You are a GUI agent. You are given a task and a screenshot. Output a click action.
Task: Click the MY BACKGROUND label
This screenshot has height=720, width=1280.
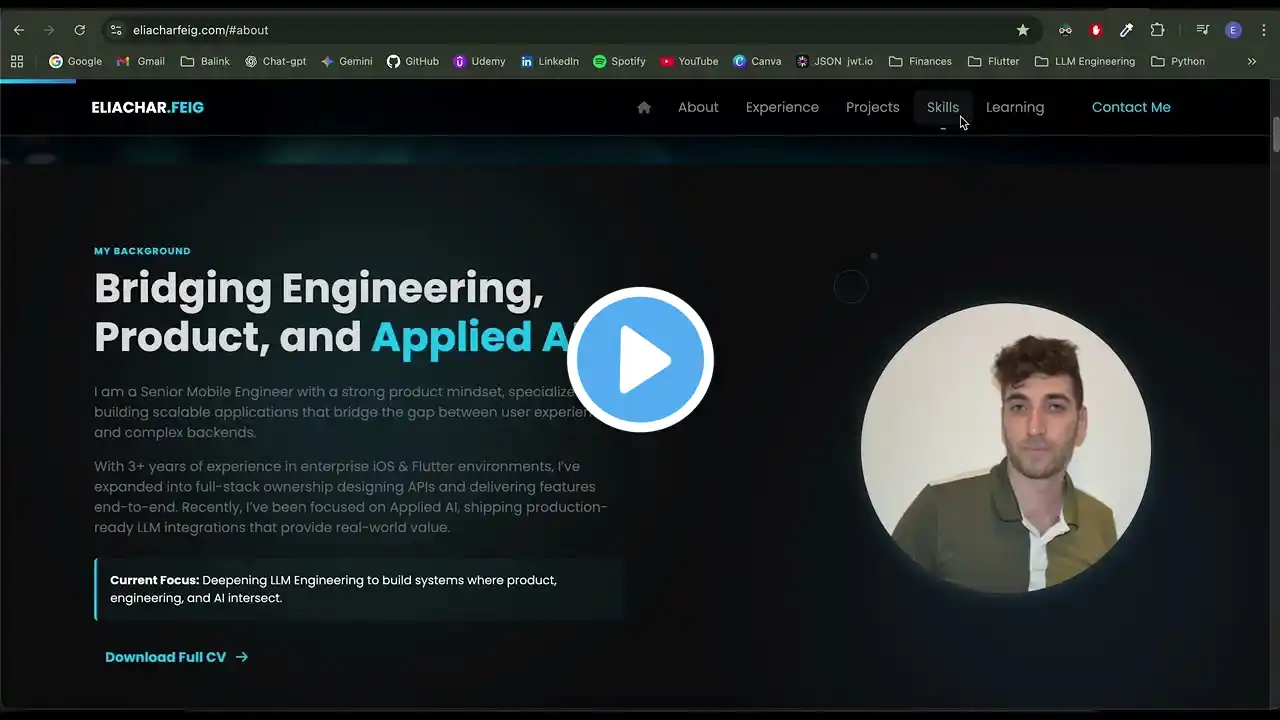pyautogui.click(x=142, y=251)
